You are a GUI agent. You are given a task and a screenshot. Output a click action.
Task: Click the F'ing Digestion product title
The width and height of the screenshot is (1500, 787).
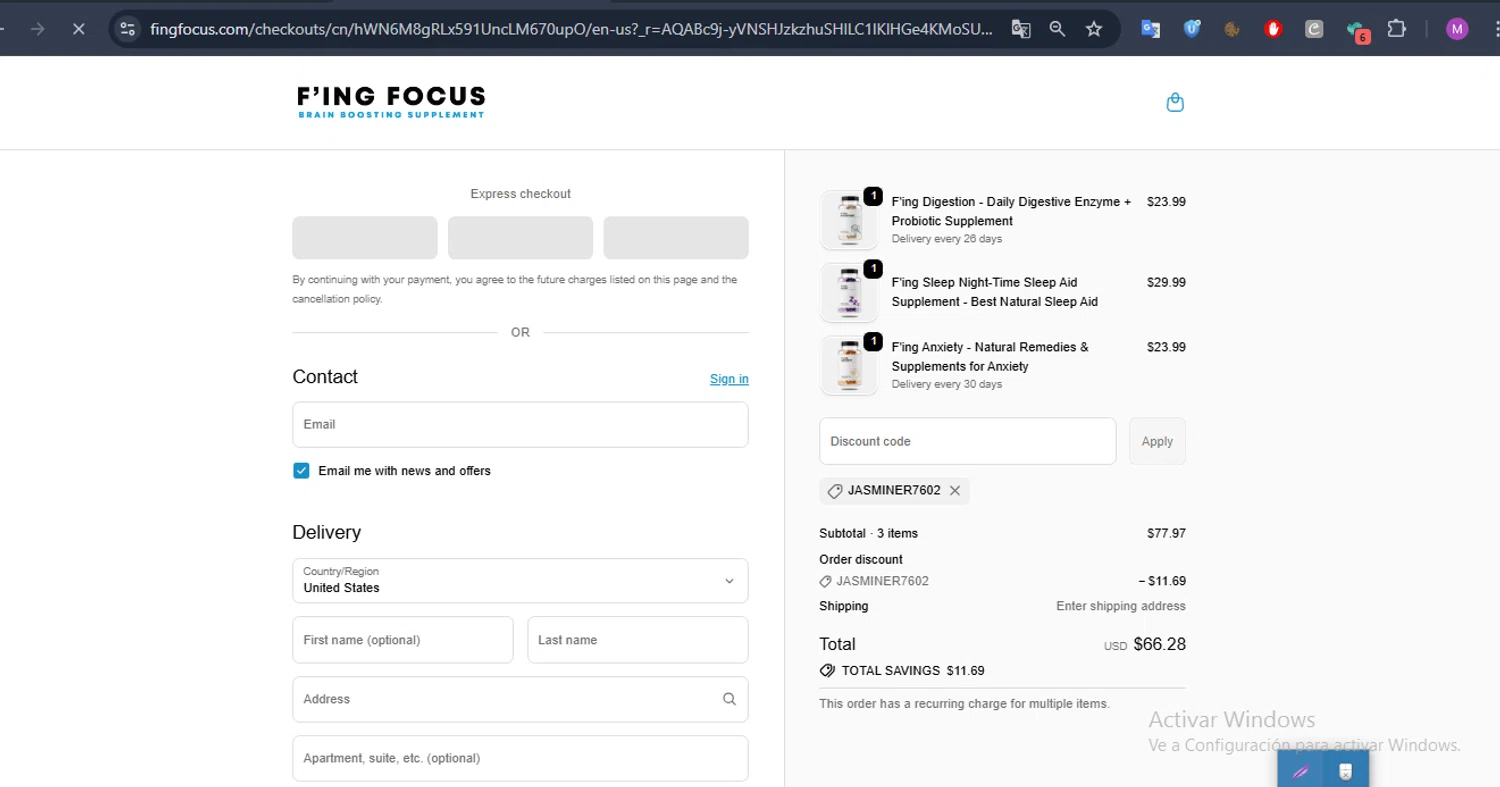pos(1011,211)
